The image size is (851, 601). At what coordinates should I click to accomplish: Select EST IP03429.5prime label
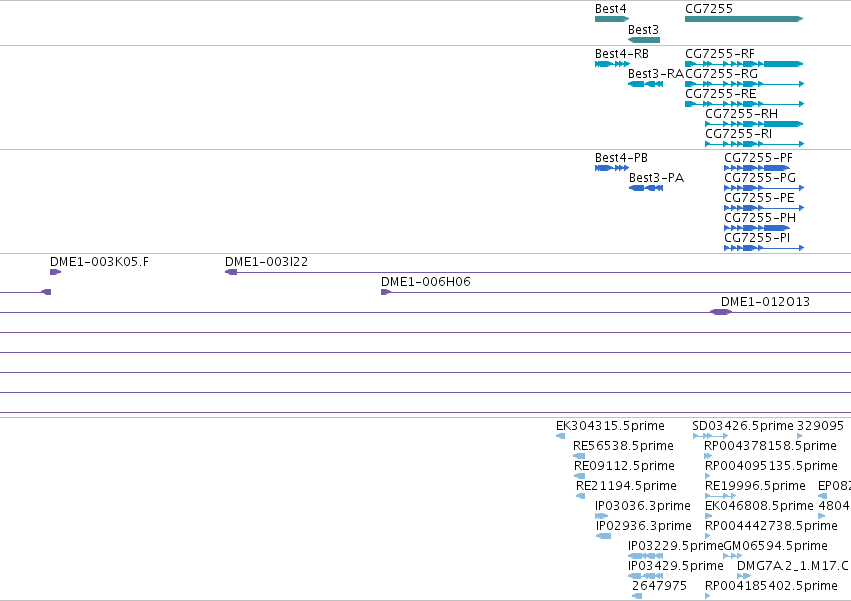pyautogui.click(x=676, y=566)
